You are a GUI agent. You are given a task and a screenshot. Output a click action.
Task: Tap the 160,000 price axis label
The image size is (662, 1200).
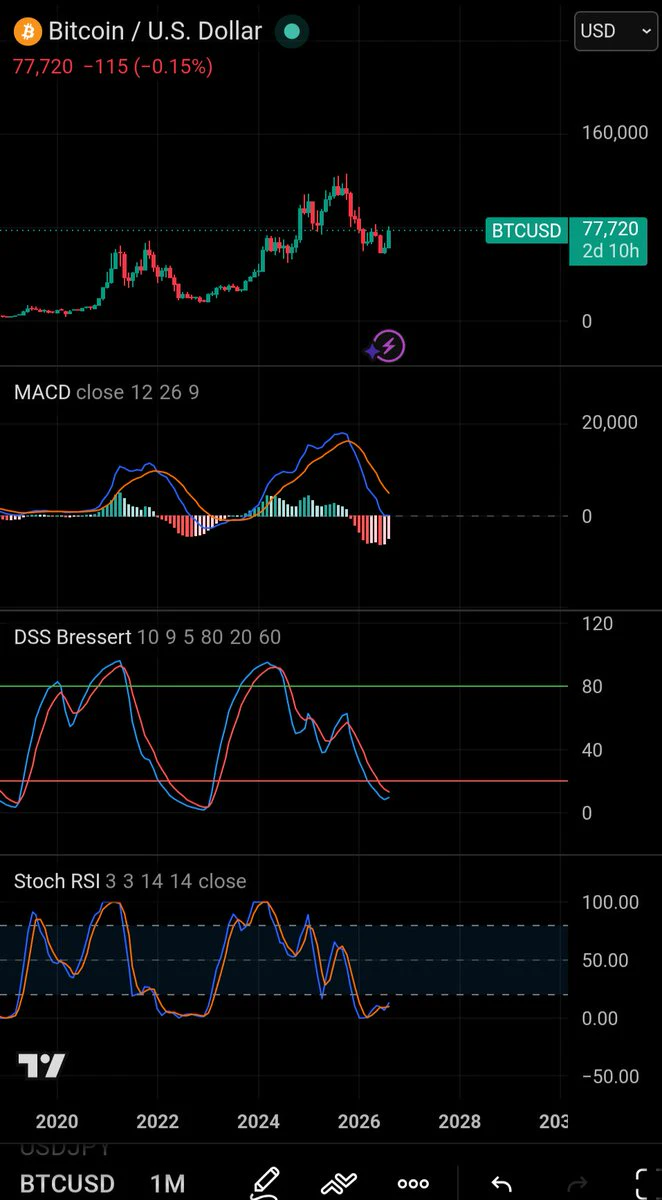click(x=614, y=133)
